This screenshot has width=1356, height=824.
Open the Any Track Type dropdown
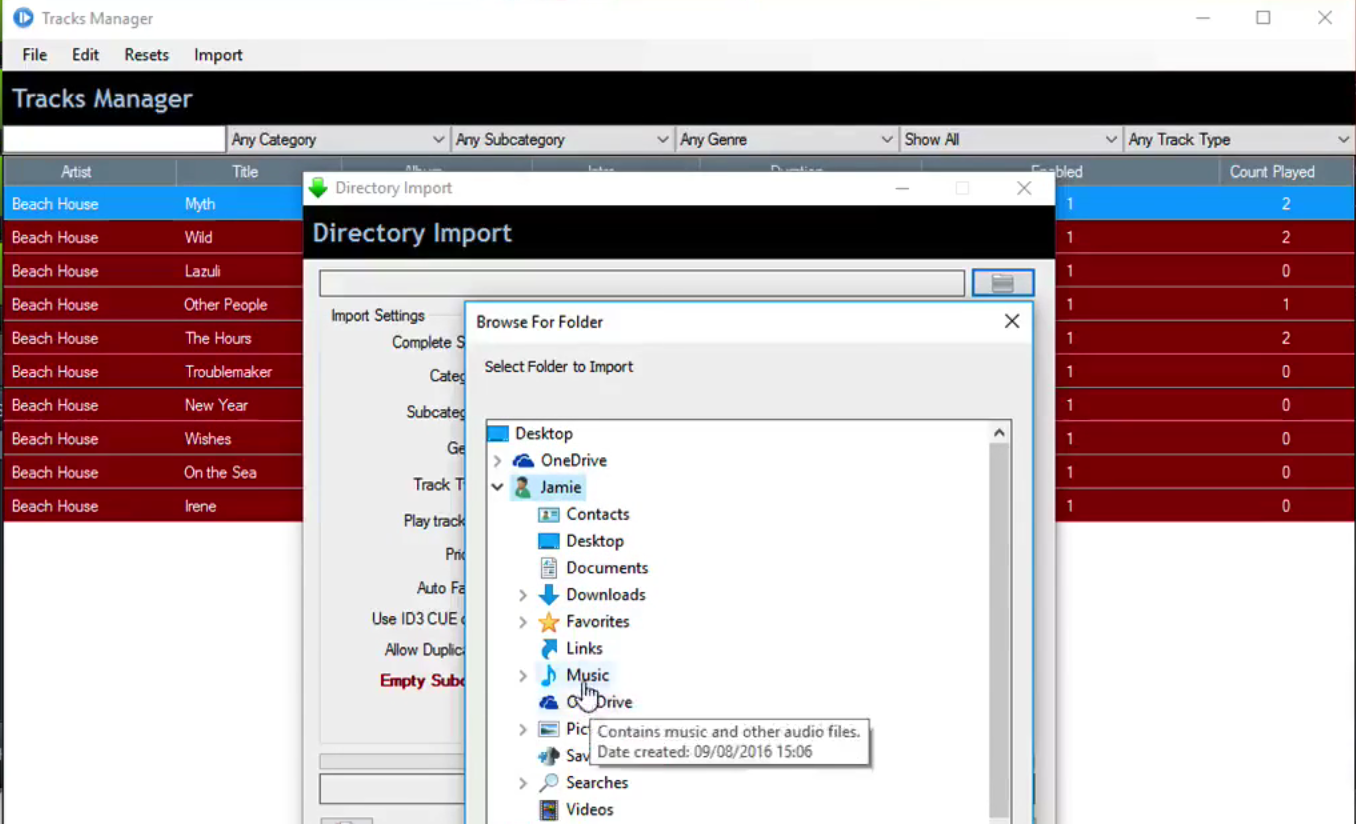(1239, 140)
